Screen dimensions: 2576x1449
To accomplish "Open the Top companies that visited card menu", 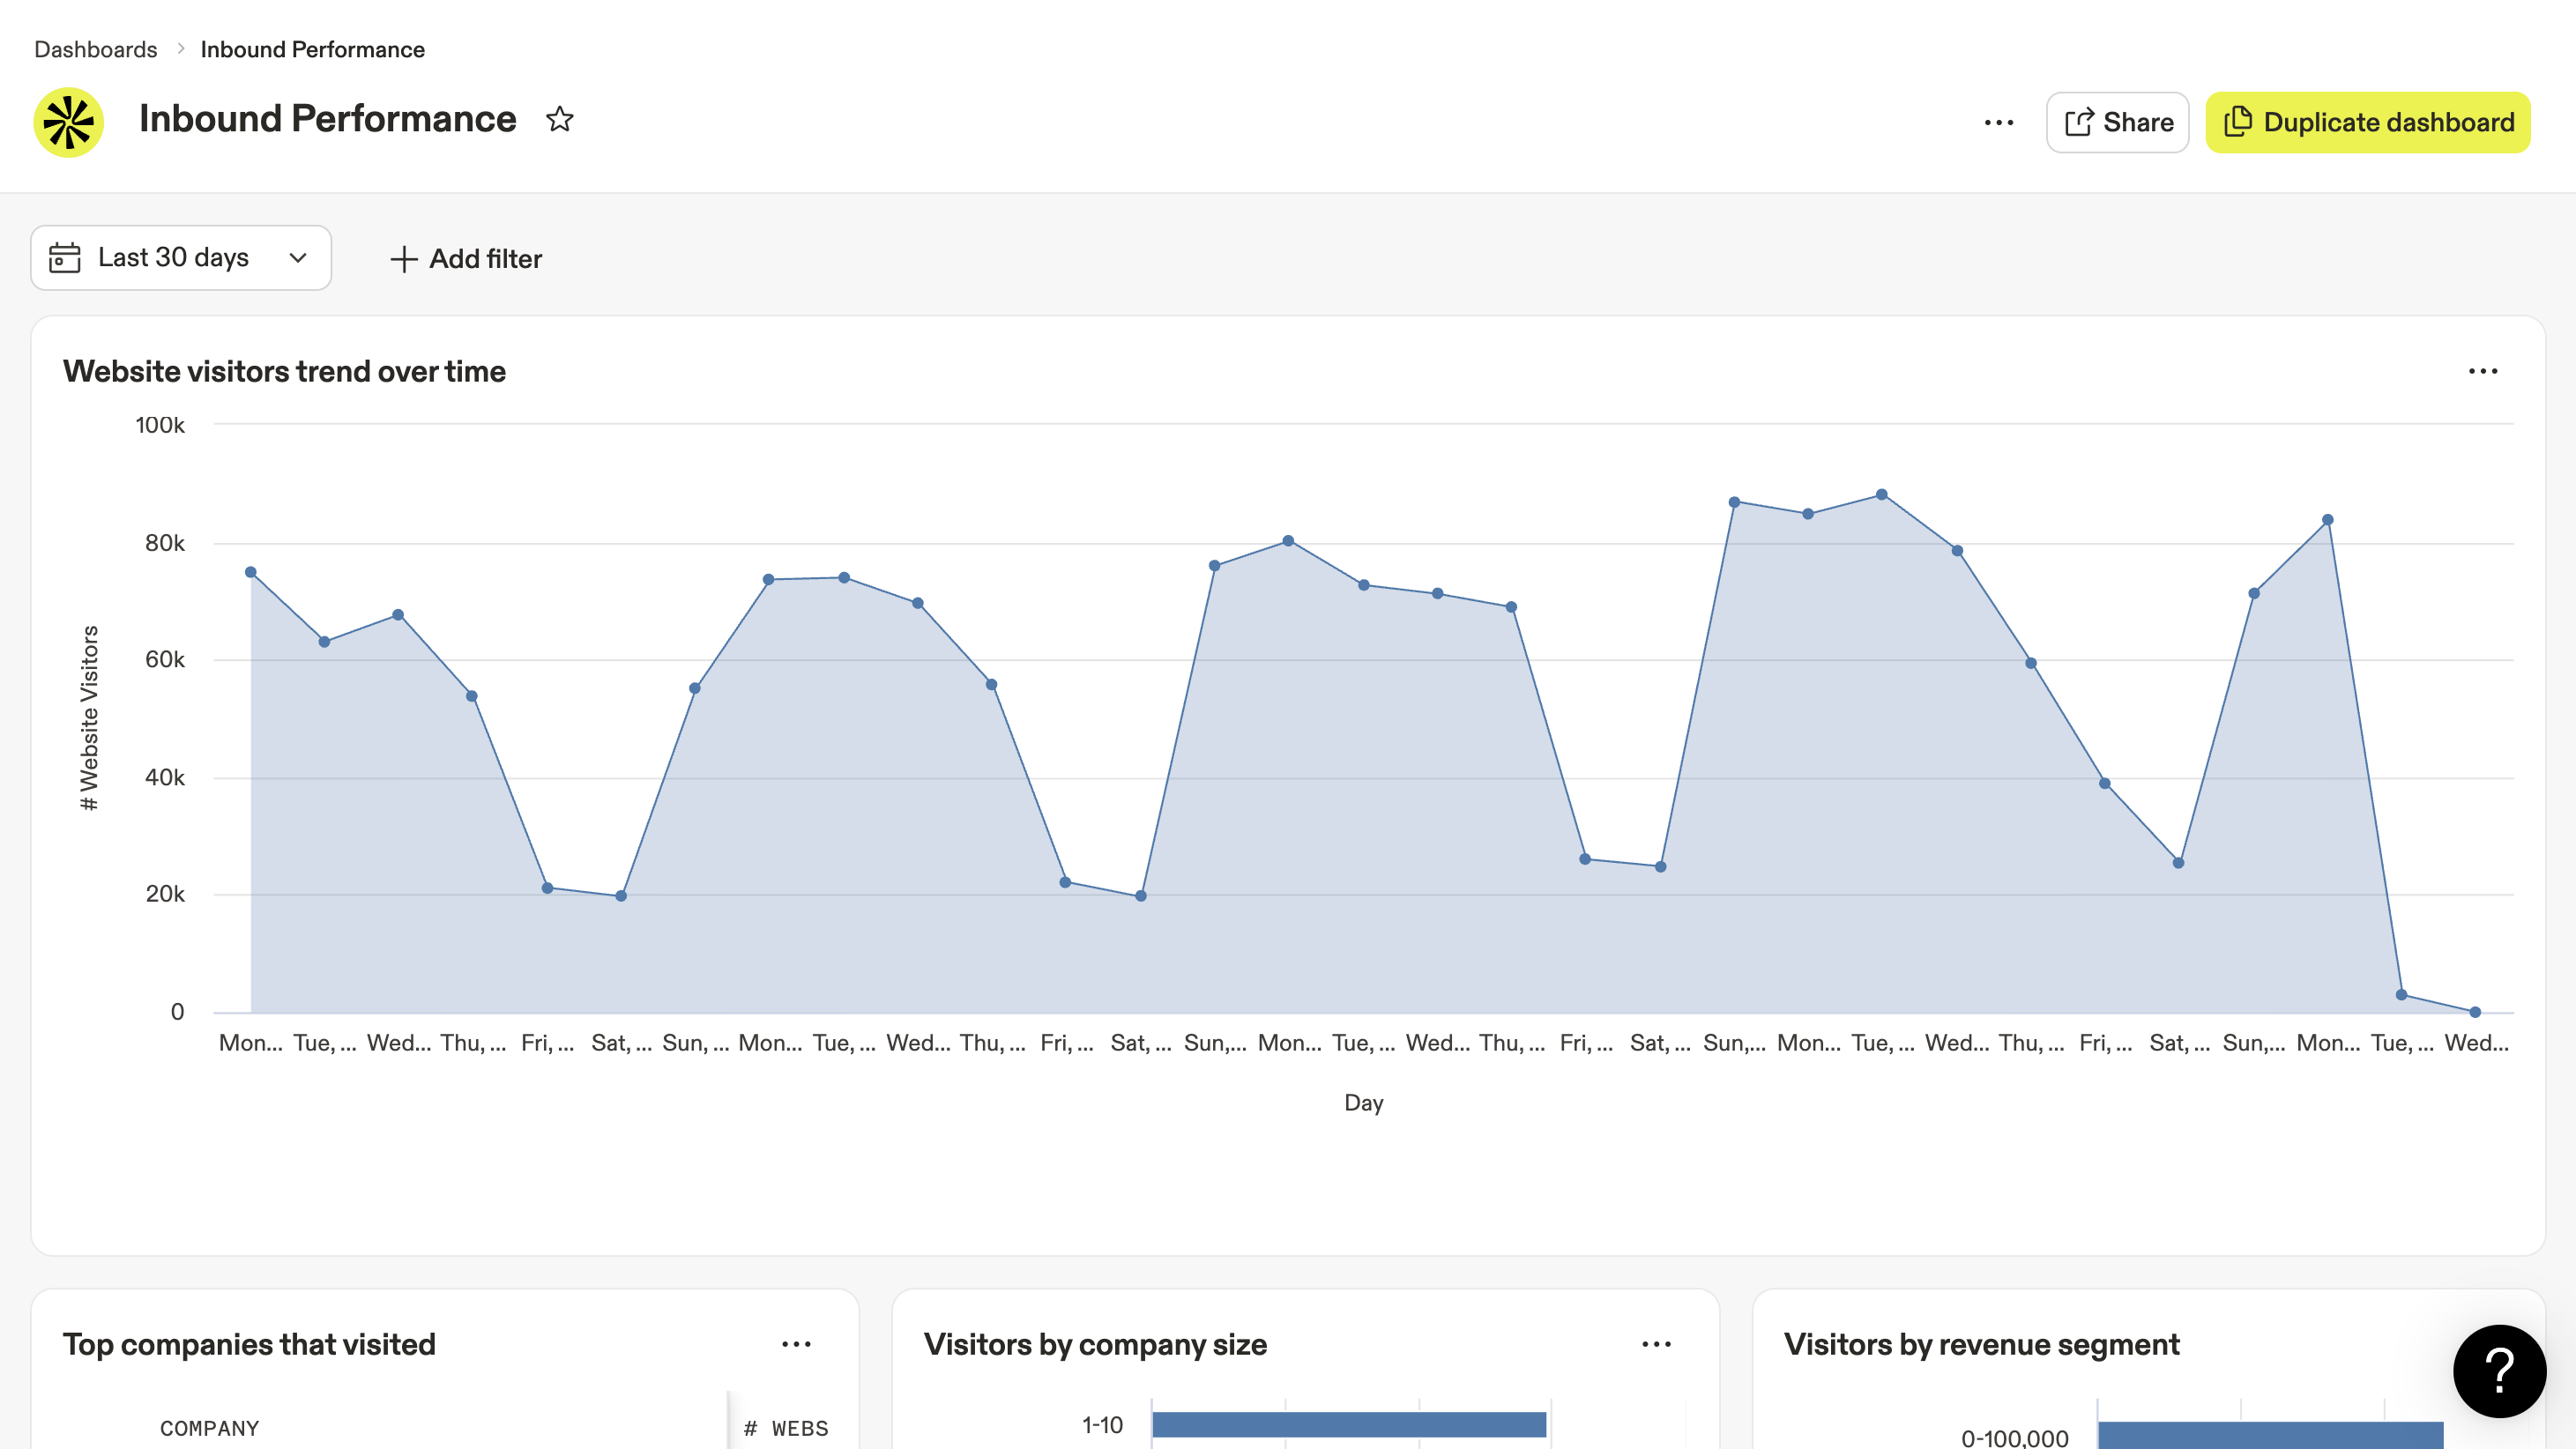I will point(796,1343).
